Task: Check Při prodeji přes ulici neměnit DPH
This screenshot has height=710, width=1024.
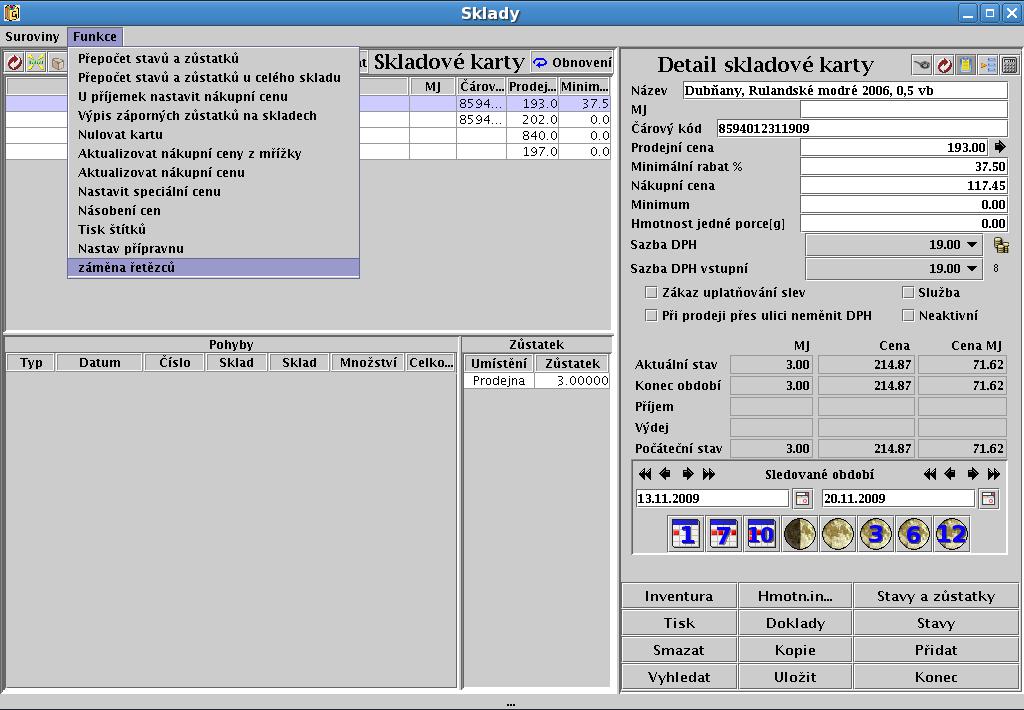Action: pyautogui.click(x=650, y=315)
